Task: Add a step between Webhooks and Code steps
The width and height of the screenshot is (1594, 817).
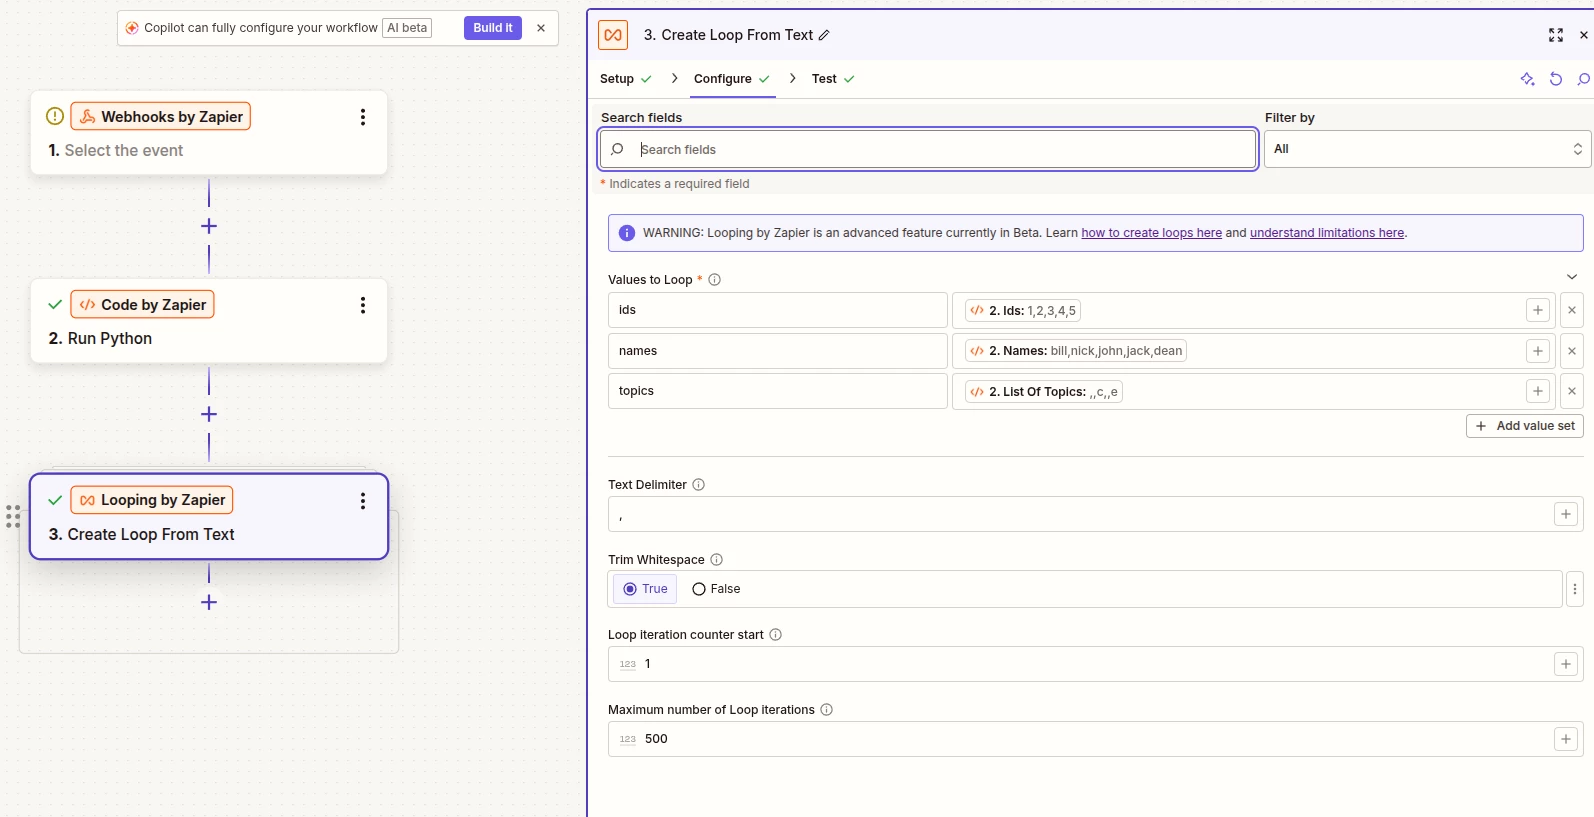Action: 209,226
